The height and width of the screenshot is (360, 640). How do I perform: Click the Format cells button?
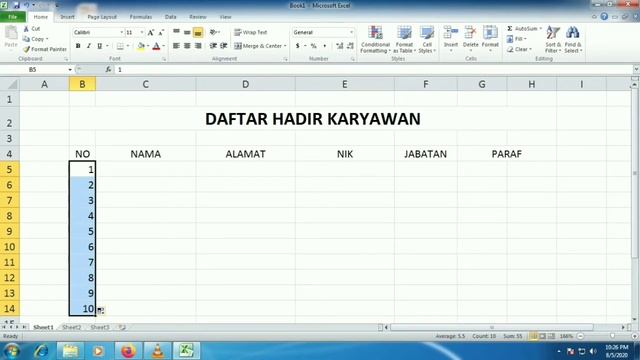pyautogui.click(x=490, y=39)
